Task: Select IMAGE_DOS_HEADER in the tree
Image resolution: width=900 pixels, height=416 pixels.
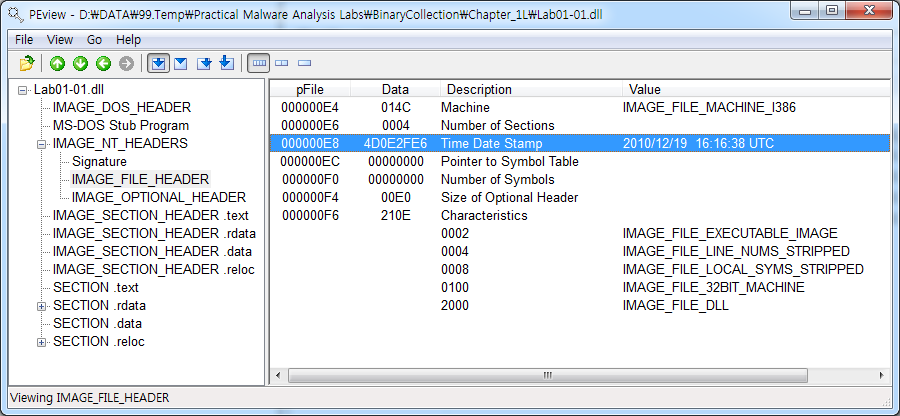Action: (121, 107)
